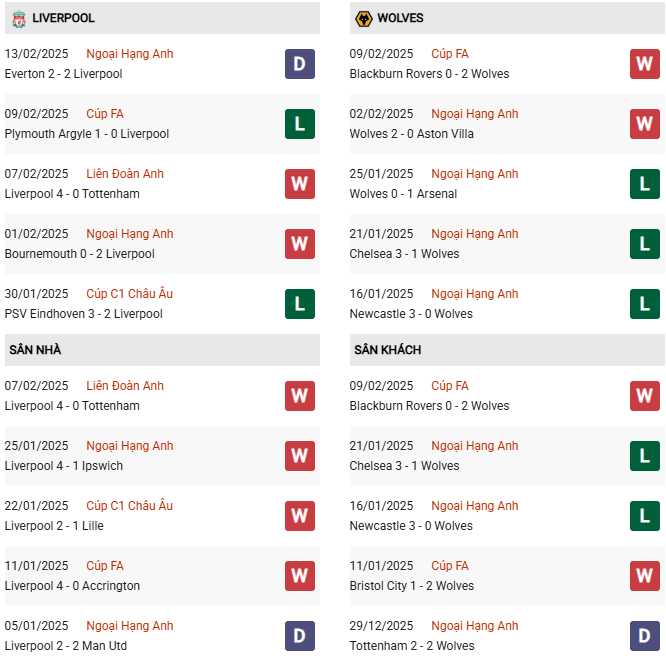Screen dimensions: 666x658
Task: Switch to the Sân Khách section header
Action: [x=387, y=350]
